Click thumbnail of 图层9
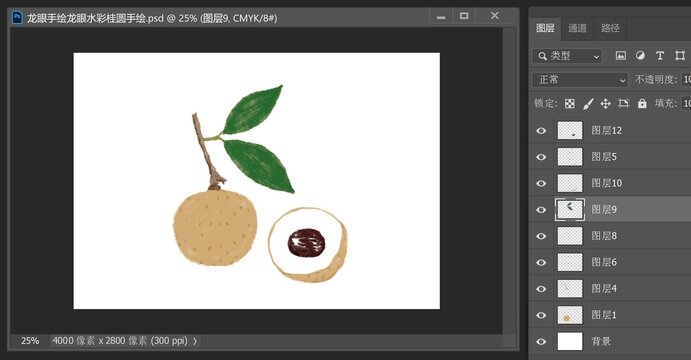The image size is (691, 360). pos(570,210)
